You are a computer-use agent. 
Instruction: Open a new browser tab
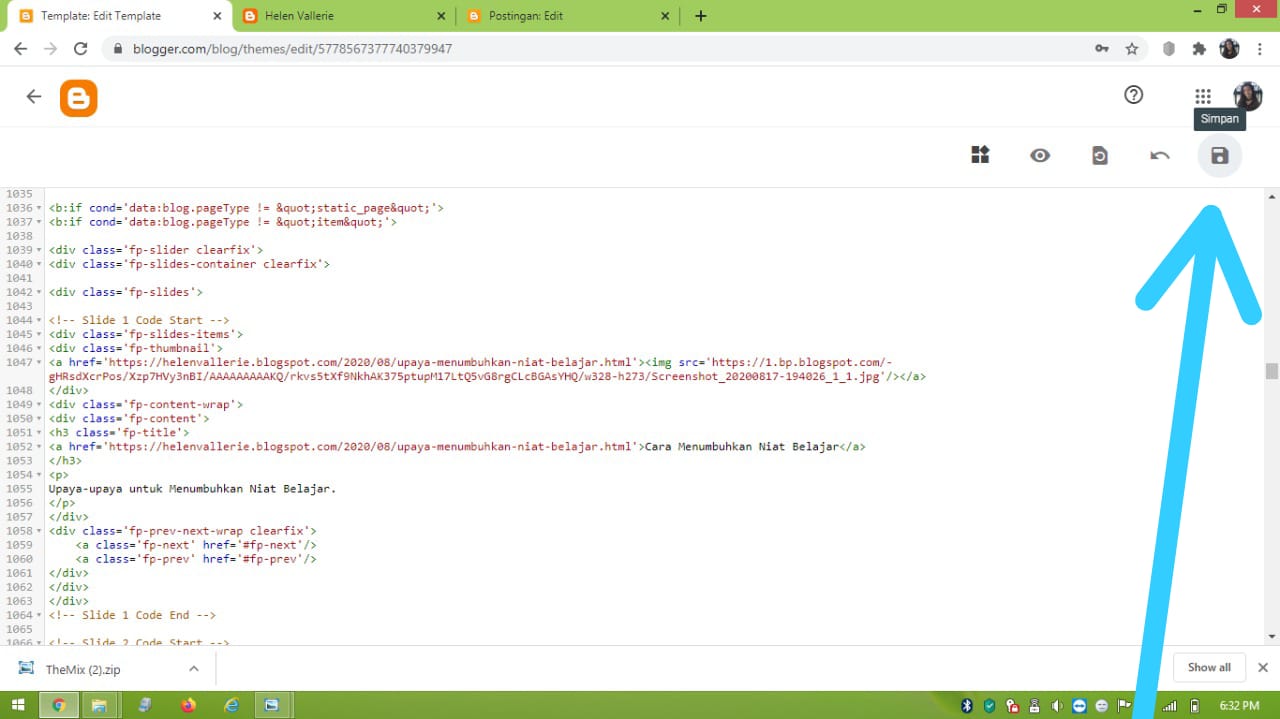tap(701, 16)
